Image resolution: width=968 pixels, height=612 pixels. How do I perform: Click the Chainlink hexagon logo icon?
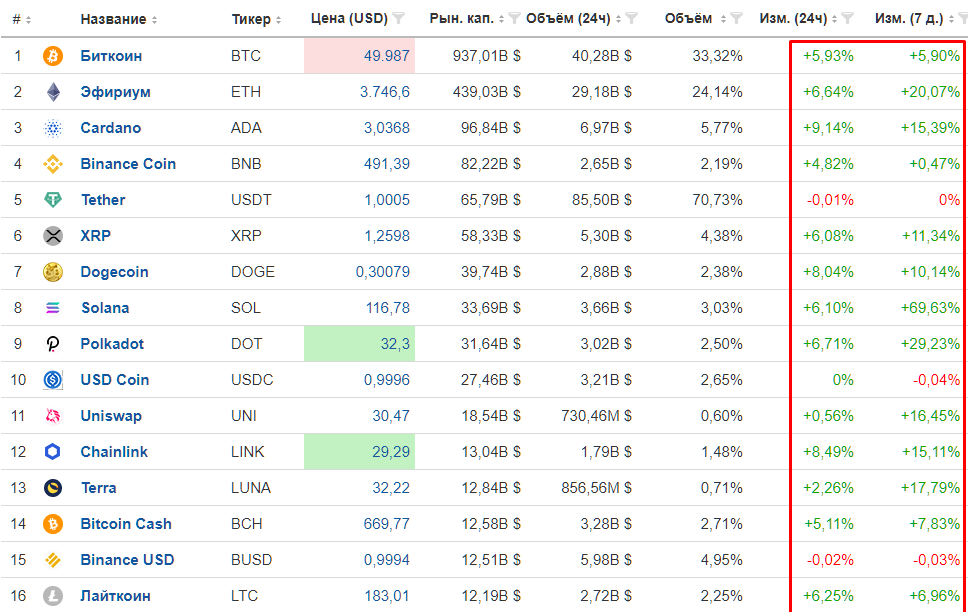[52, 452]
